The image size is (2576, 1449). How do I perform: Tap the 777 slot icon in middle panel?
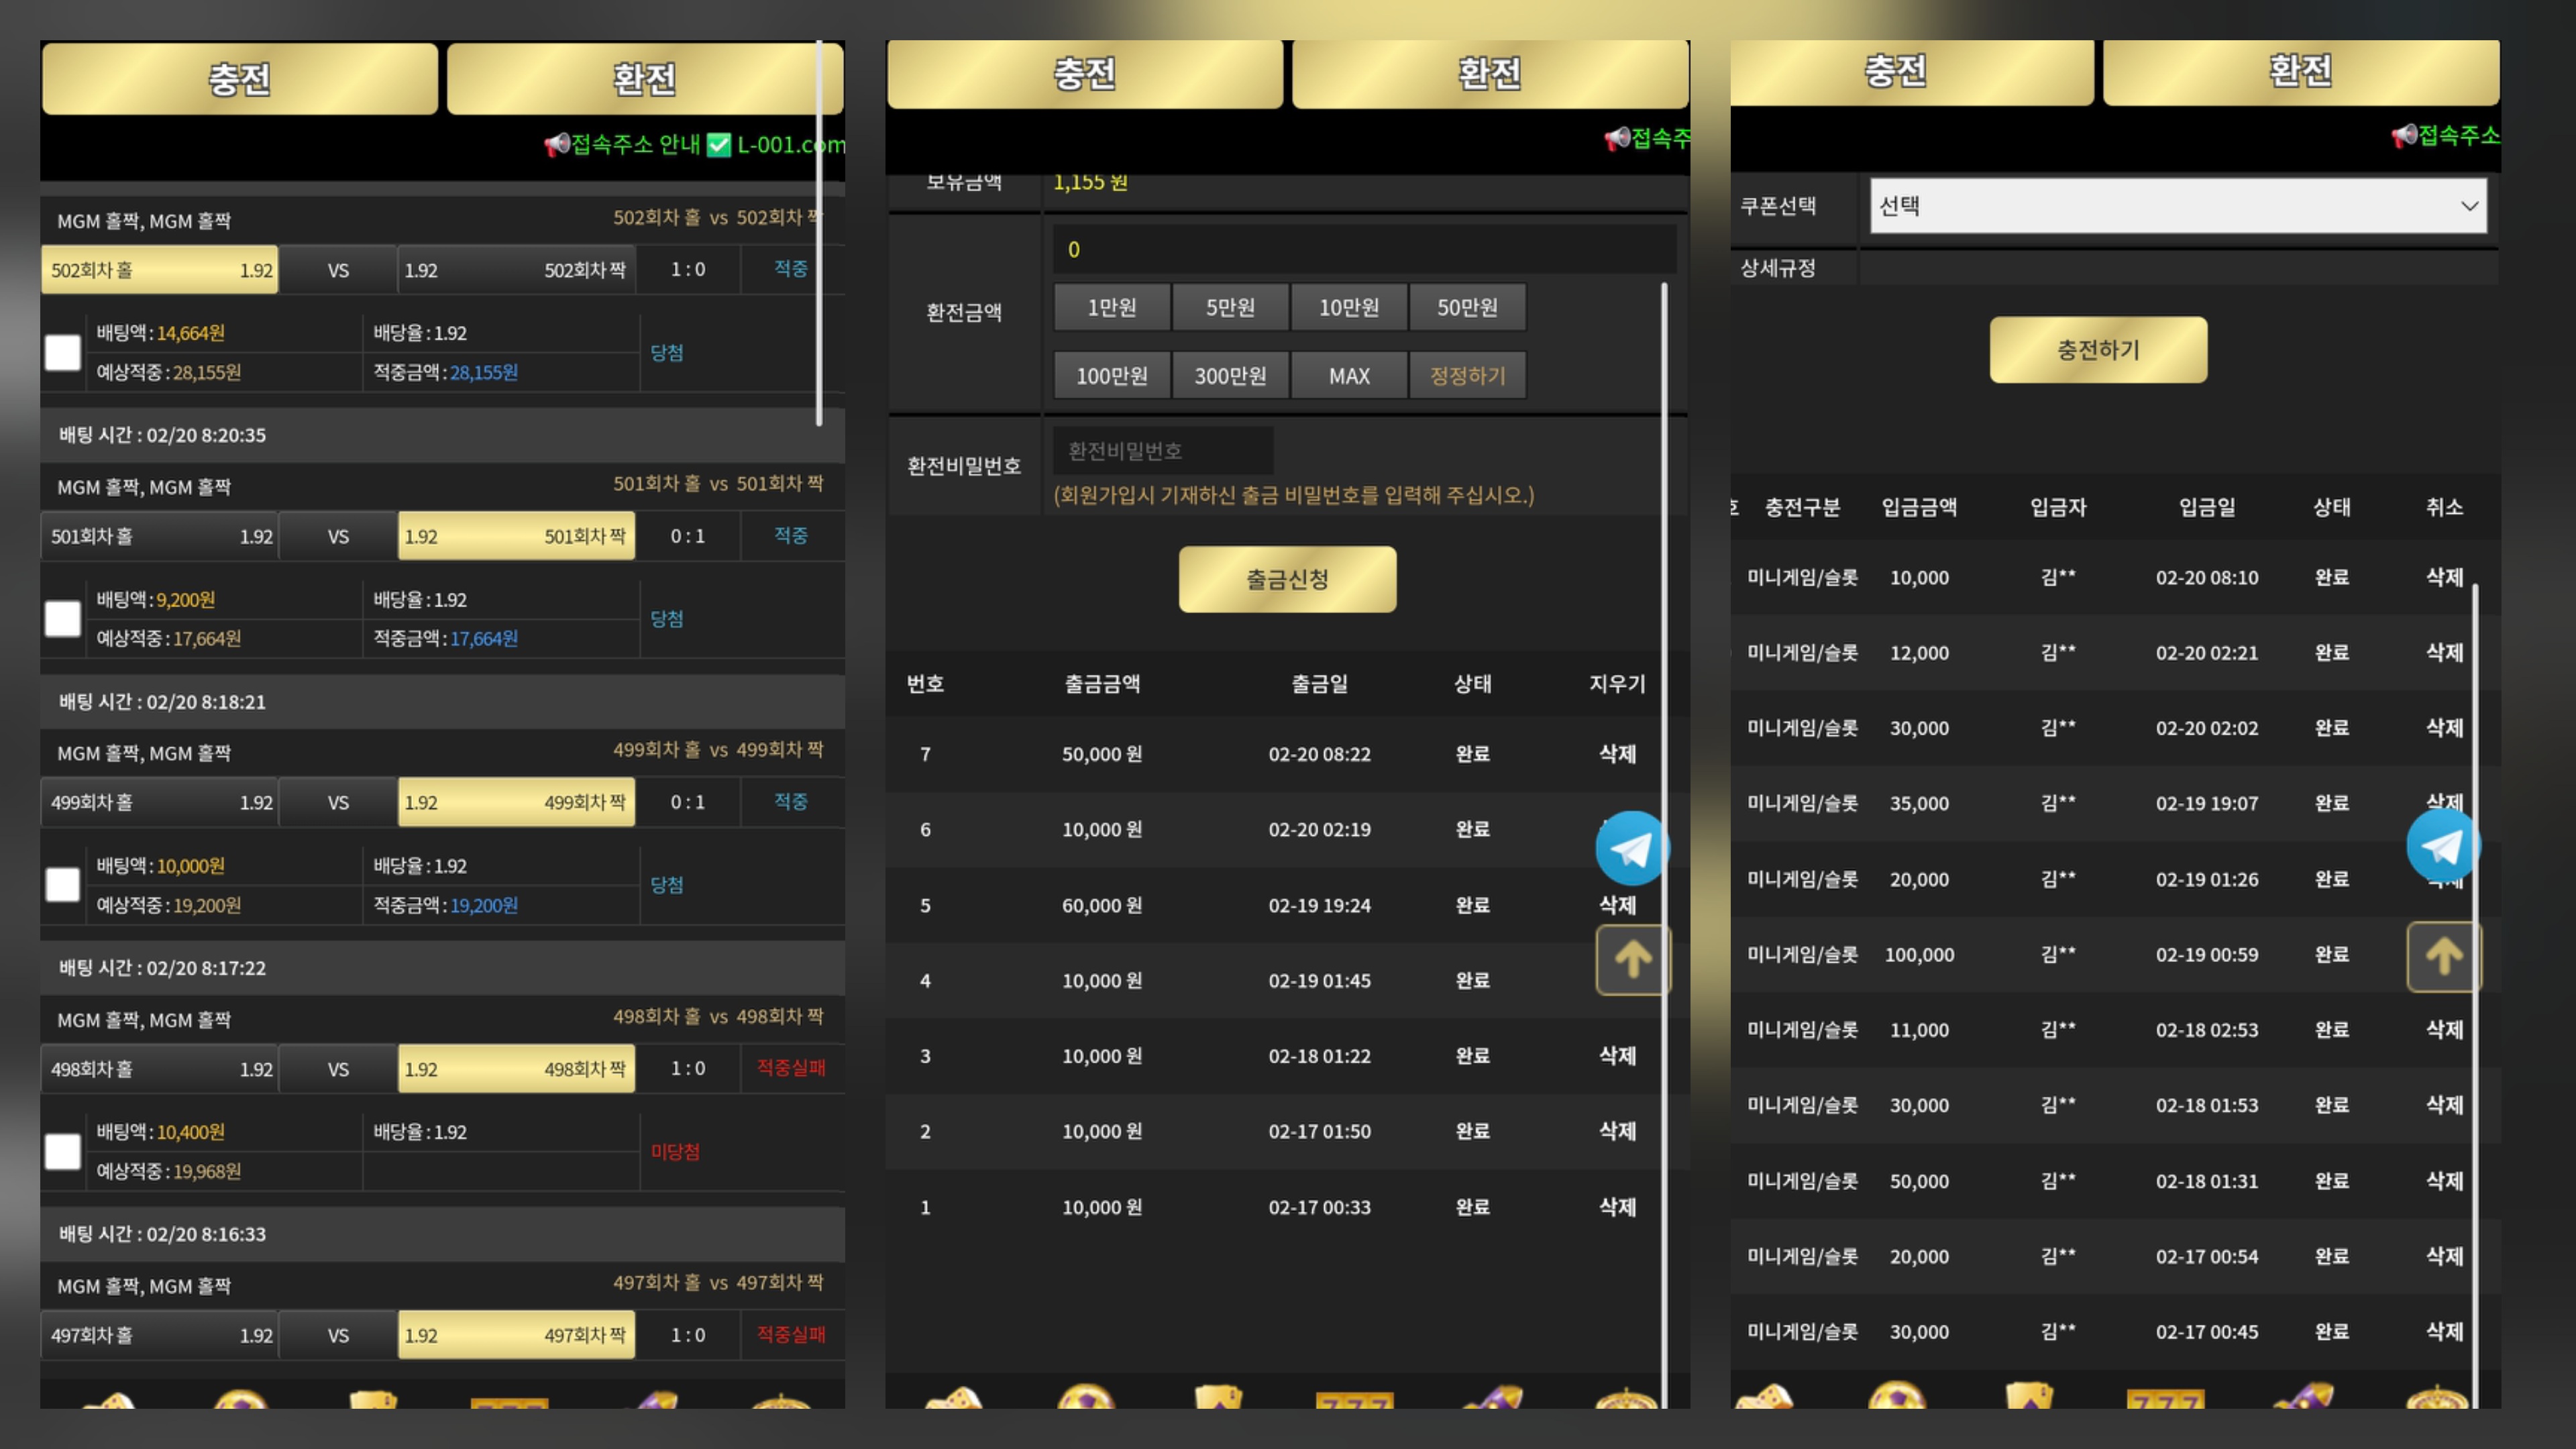(1354, 1398)
